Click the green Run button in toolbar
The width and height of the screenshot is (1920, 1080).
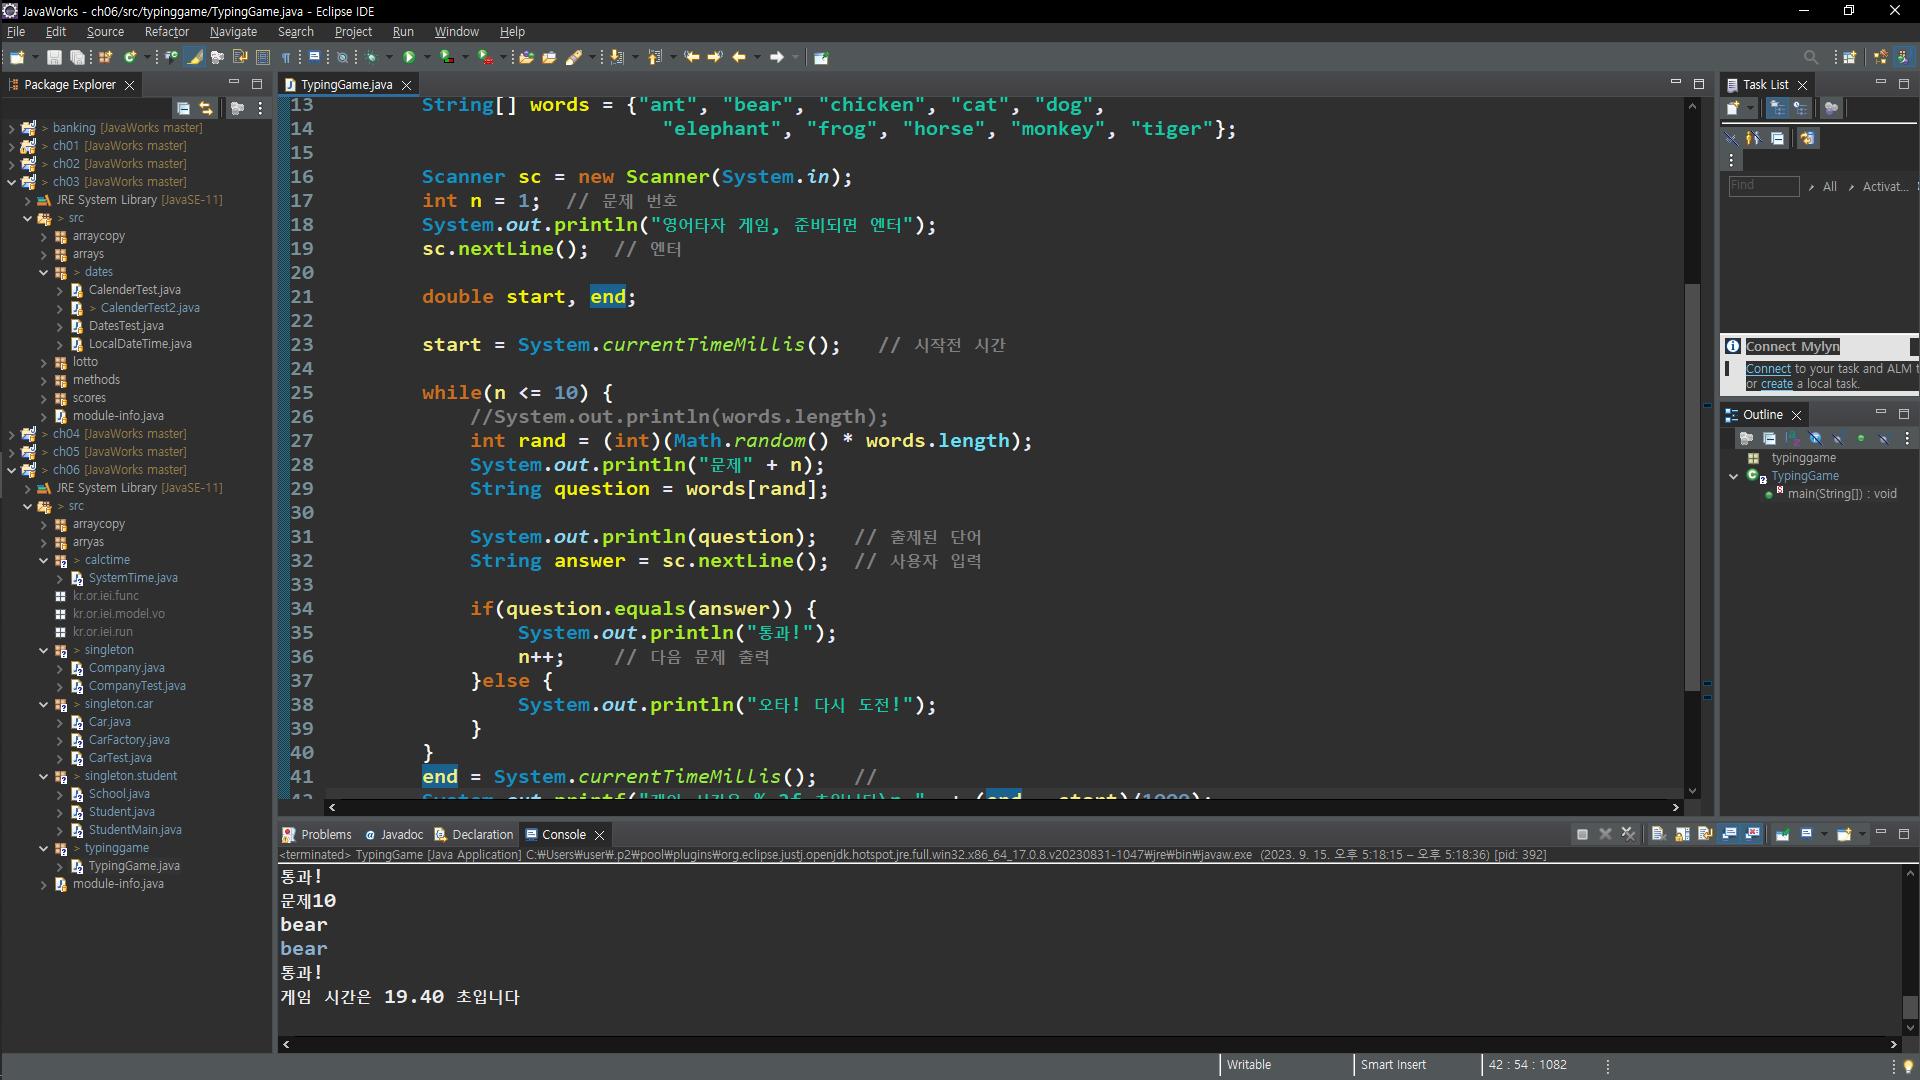point(409,57)
